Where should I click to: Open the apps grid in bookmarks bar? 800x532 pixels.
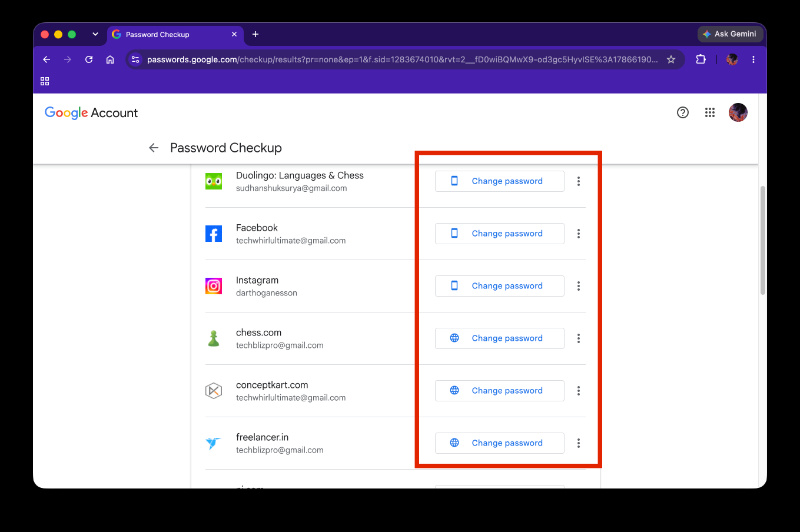[x=45, y=81]
